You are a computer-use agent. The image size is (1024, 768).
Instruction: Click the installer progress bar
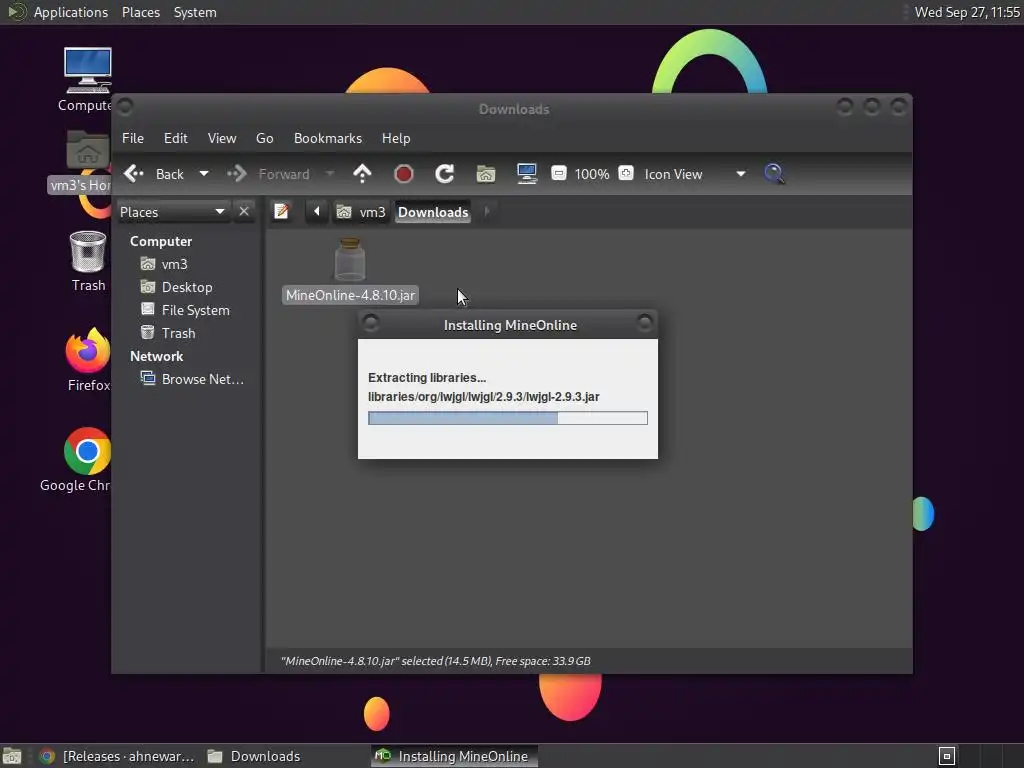tap(508, 418)
